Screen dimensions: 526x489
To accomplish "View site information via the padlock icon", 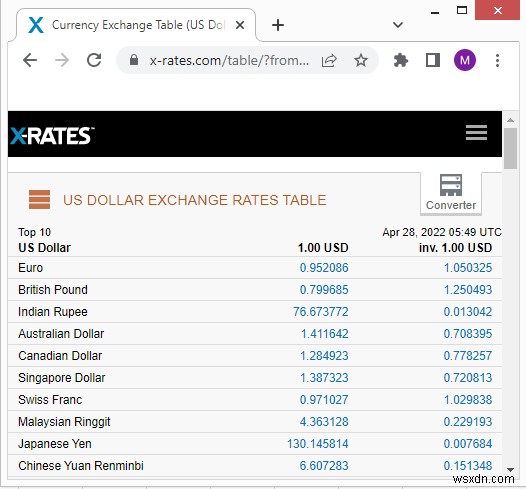I will point(134,60).
